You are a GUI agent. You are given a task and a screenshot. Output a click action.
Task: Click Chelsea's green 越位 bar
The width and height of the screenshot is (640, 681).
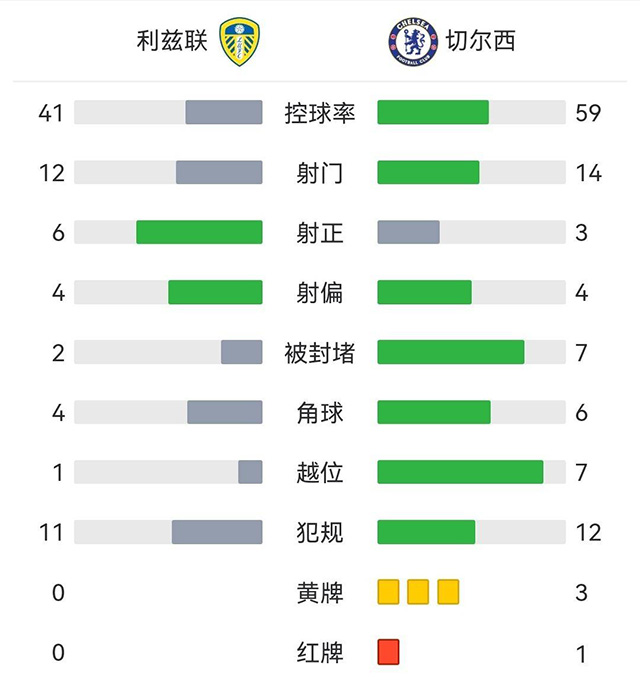[460, 472]
